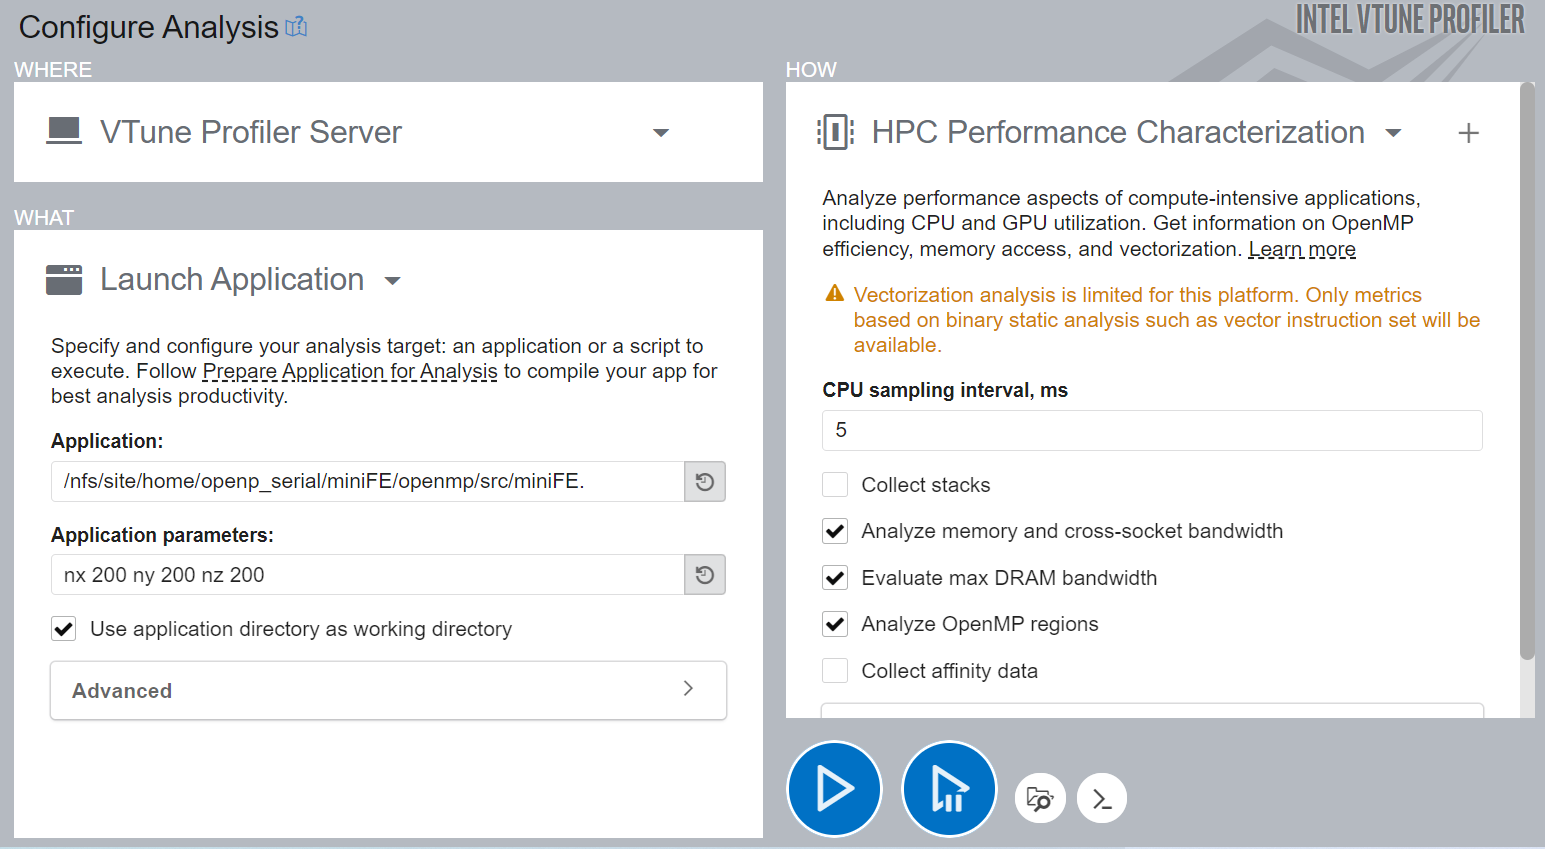Image resolution: width=1545 pixels, height=849 pixels.
Task: Open the VTune Profiler Server dropdown
Action: coord(660,133)
